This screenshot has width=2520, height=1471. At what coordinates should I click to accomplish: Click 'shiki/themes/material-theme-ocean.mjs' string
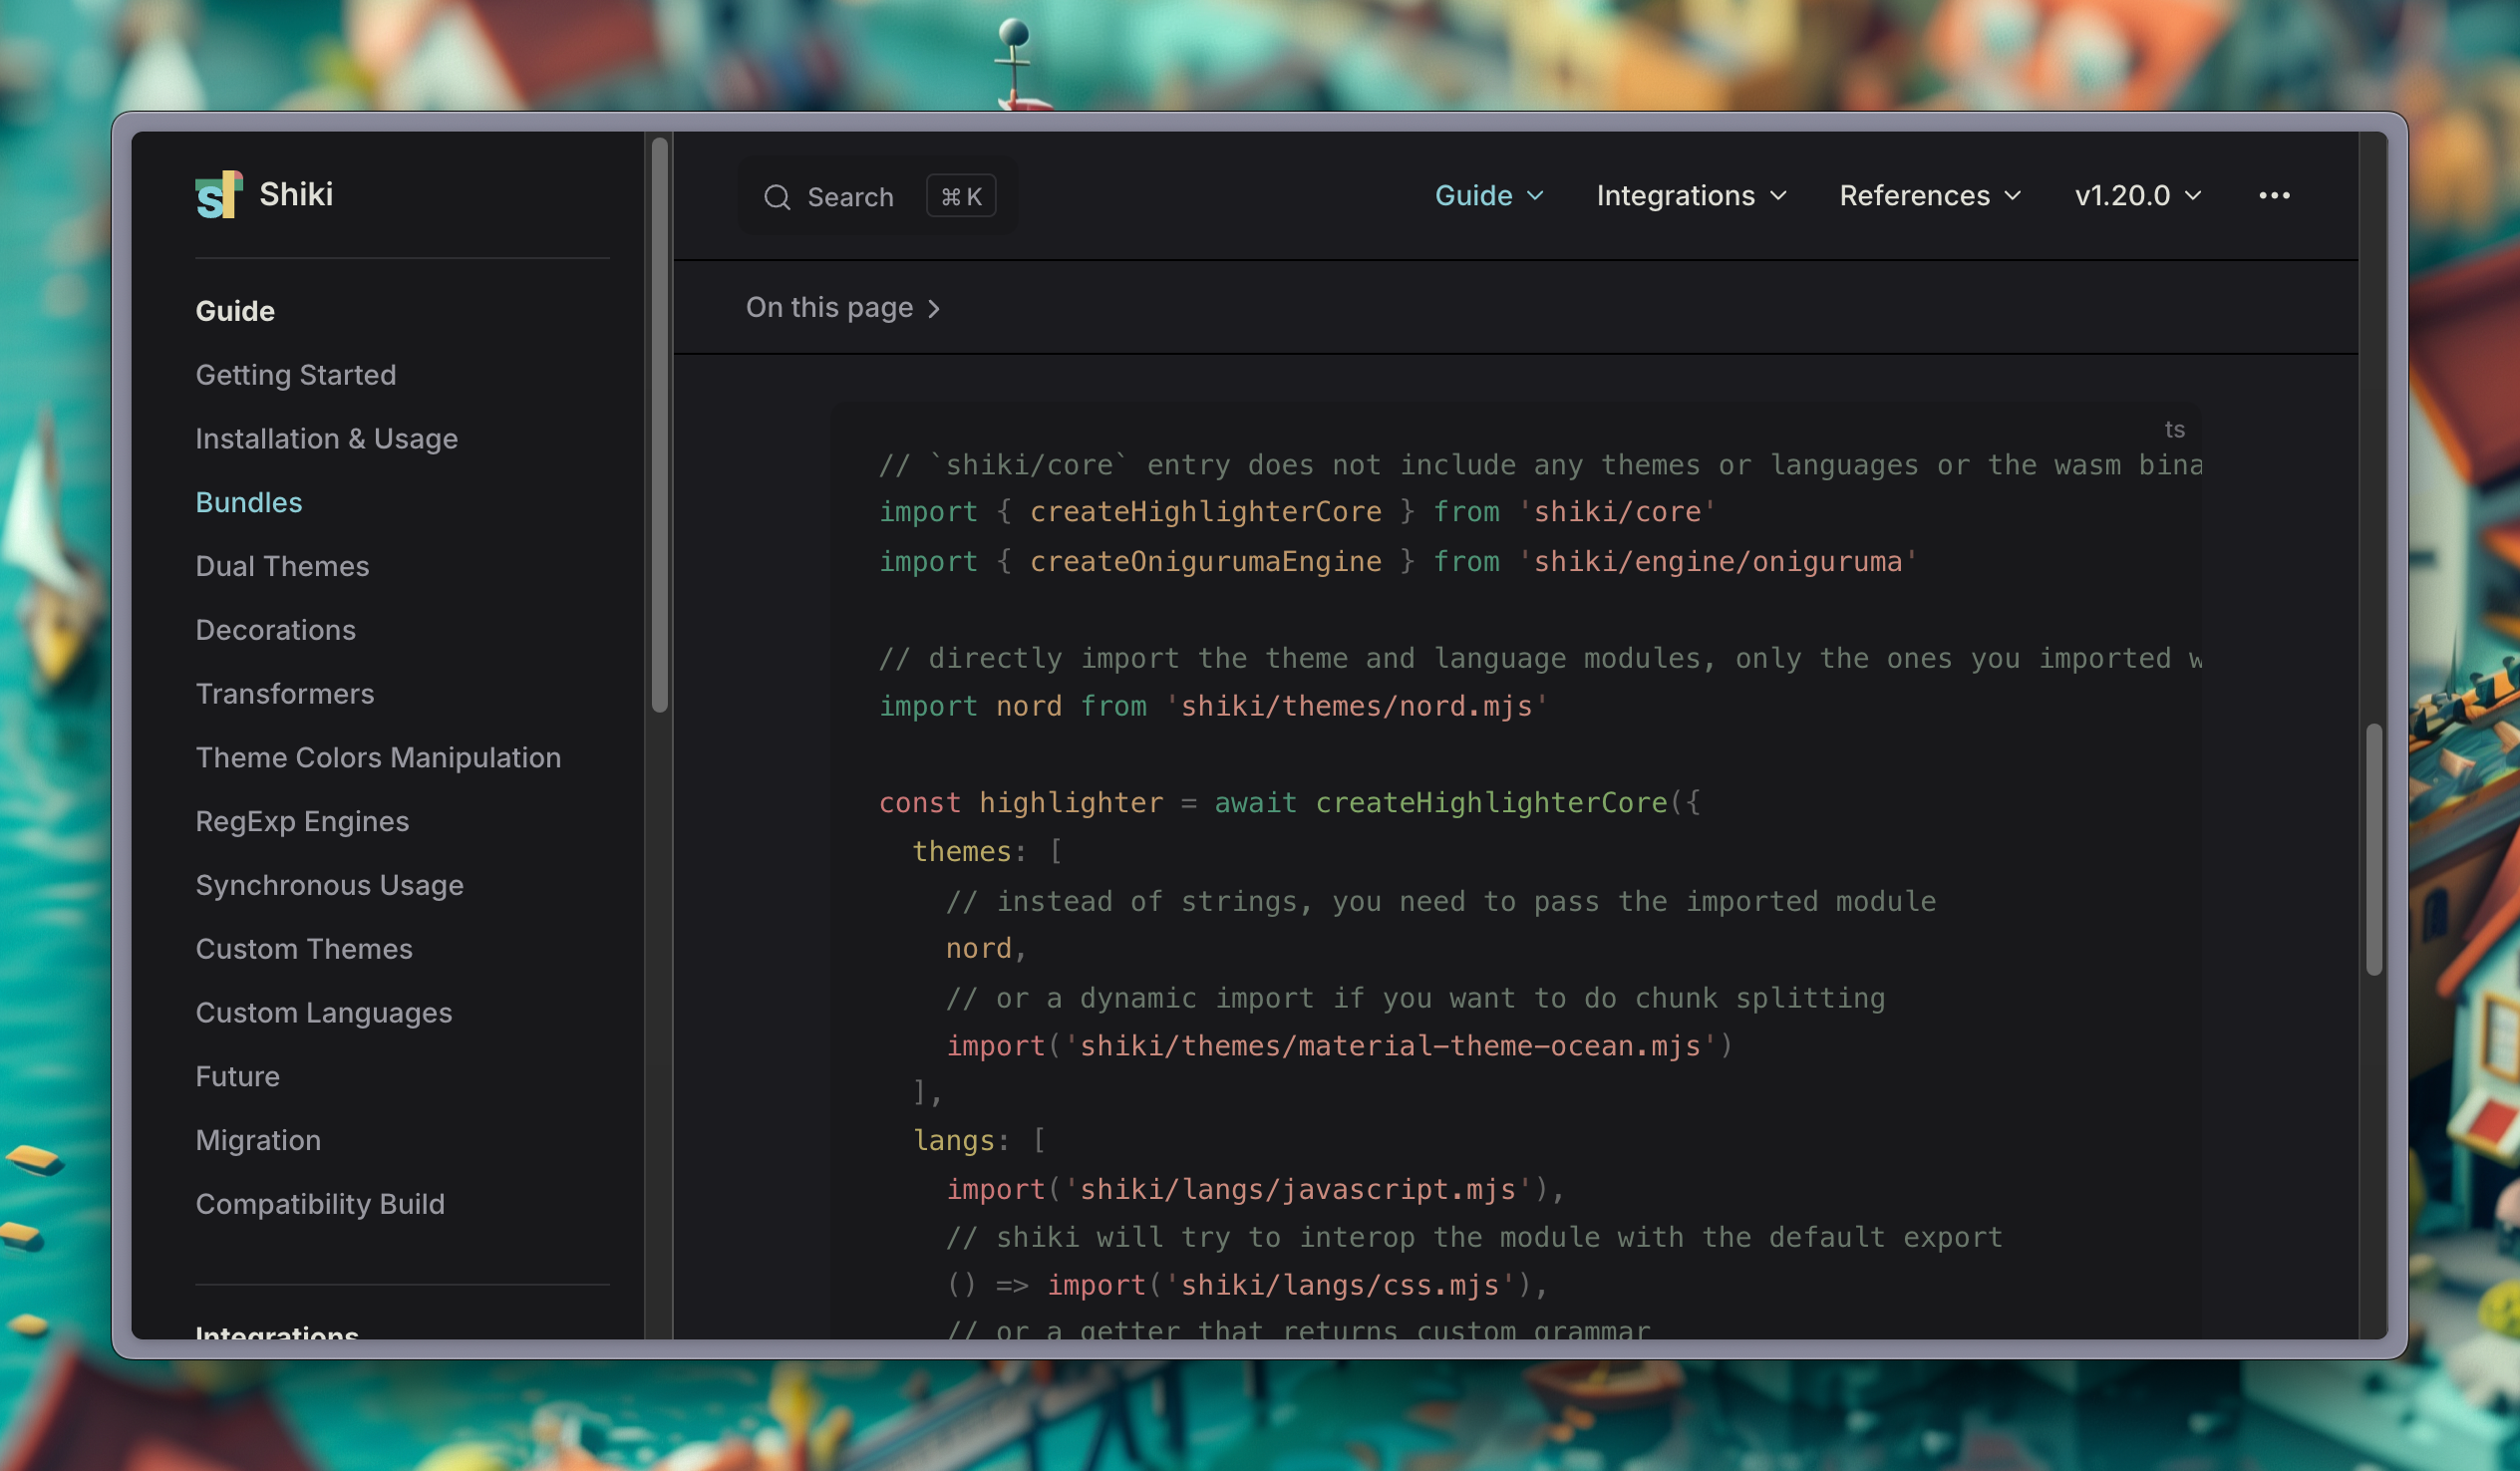(1390, 1046)
